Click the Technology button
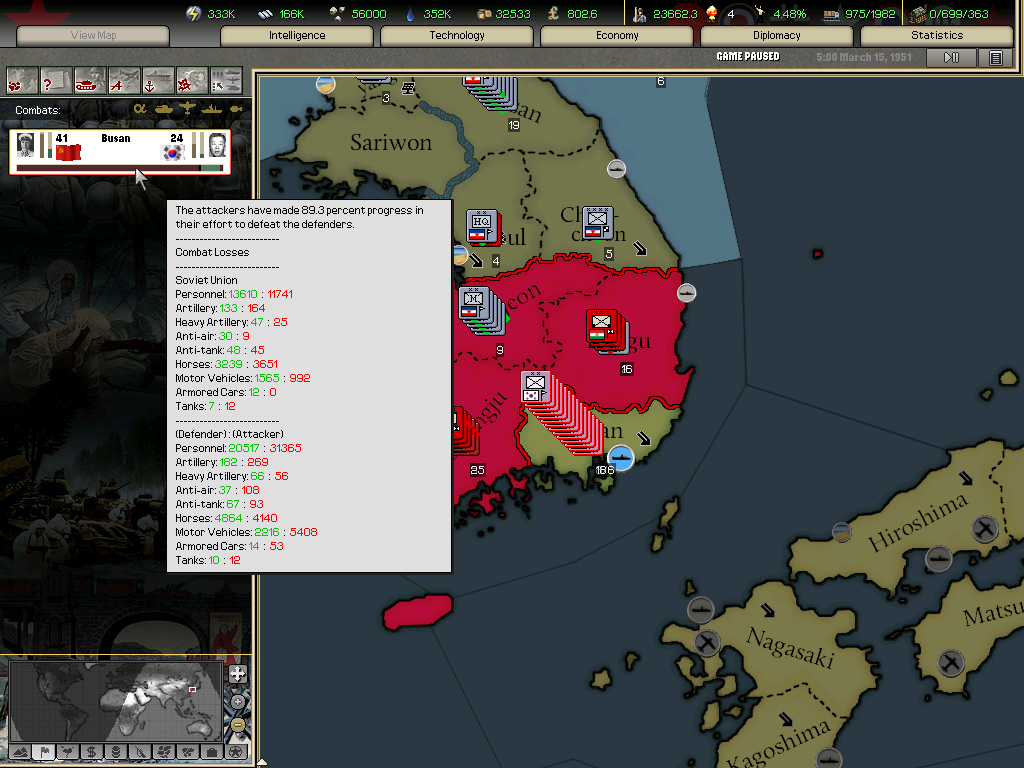The height and width of the screenshot is (768, 1024). click(457, 36)
